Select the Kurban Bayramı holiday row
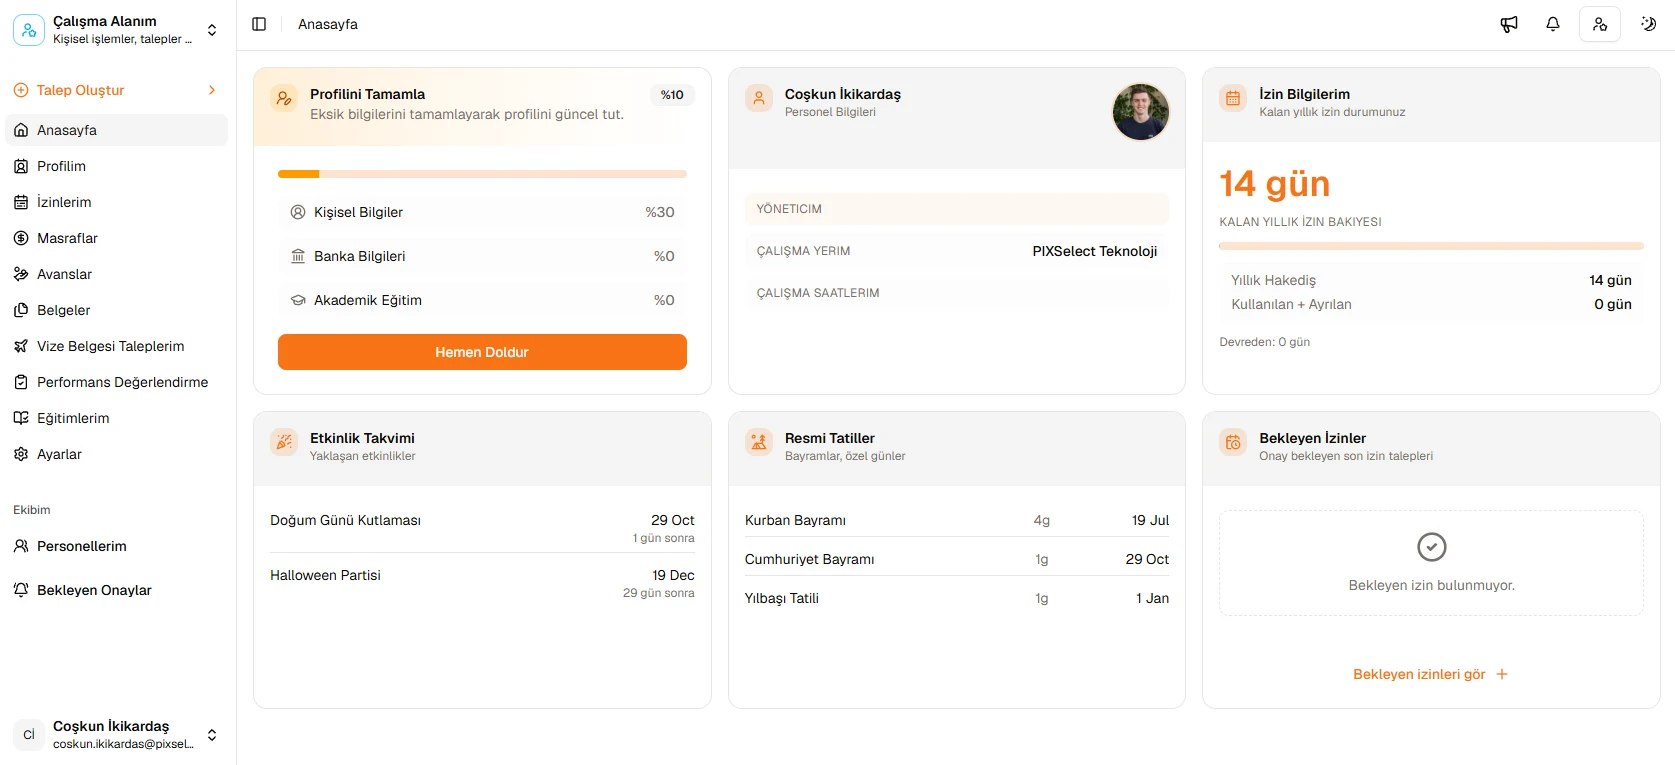 957,520
